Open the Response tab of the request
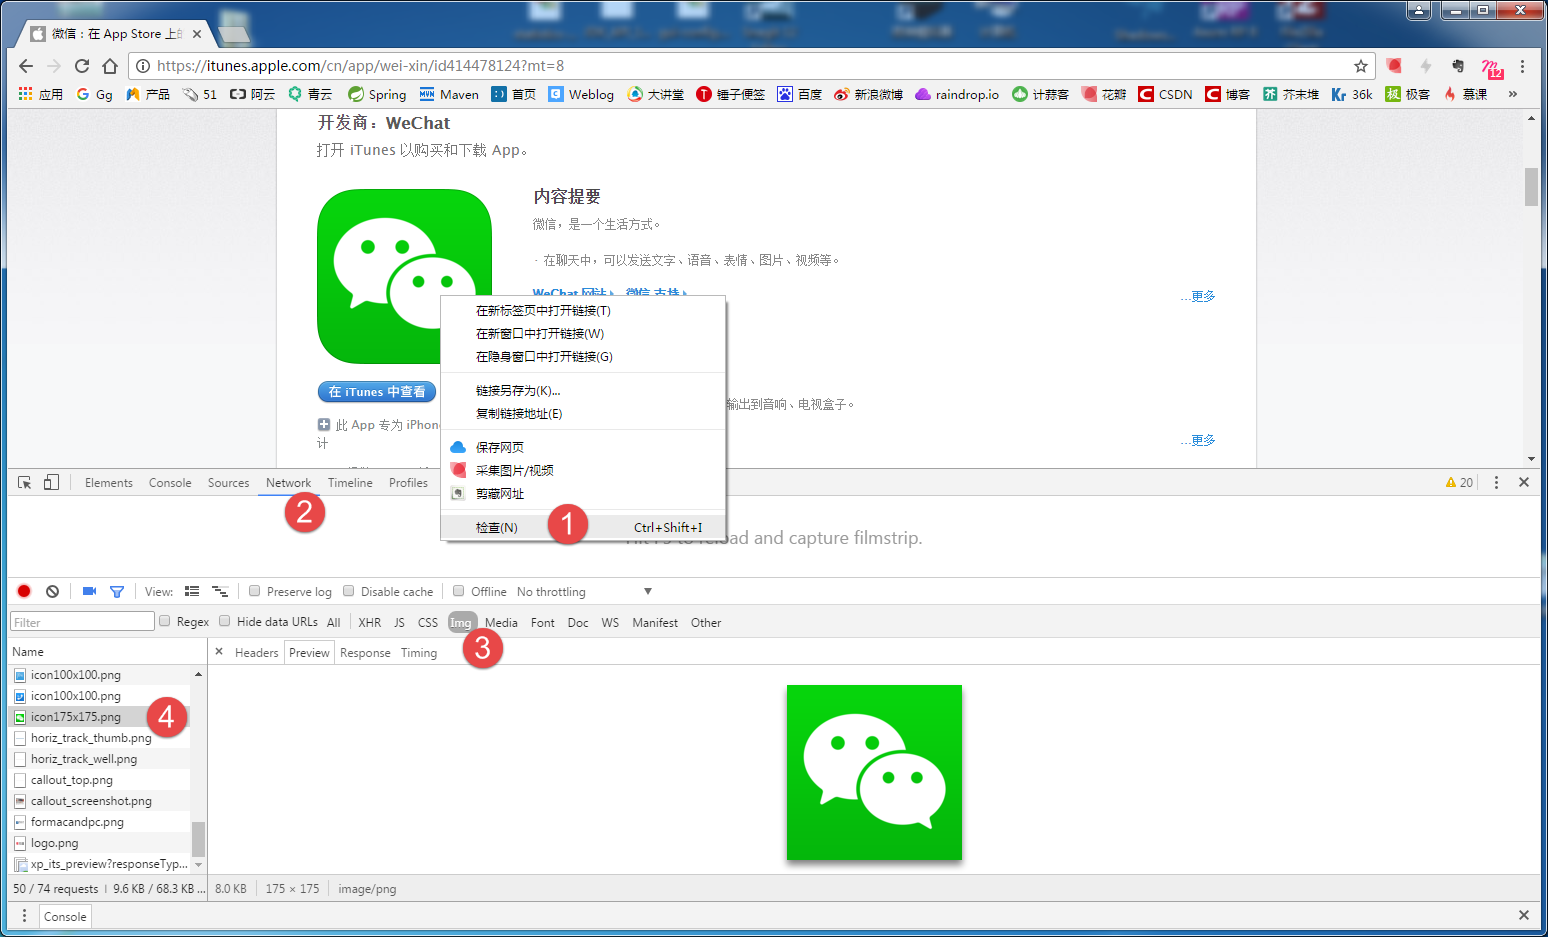 pyautogui.click(x=365, y=653)
